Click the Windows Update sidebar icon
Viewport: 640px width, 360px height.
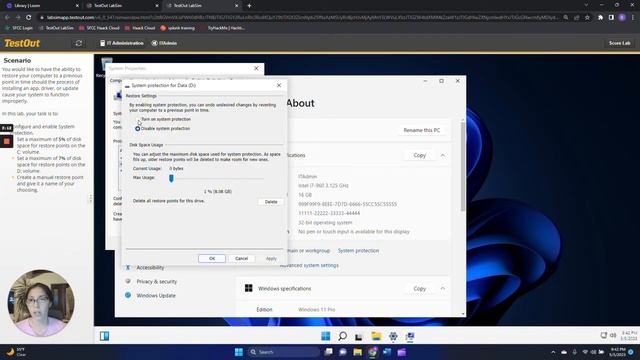pos(128,295)
